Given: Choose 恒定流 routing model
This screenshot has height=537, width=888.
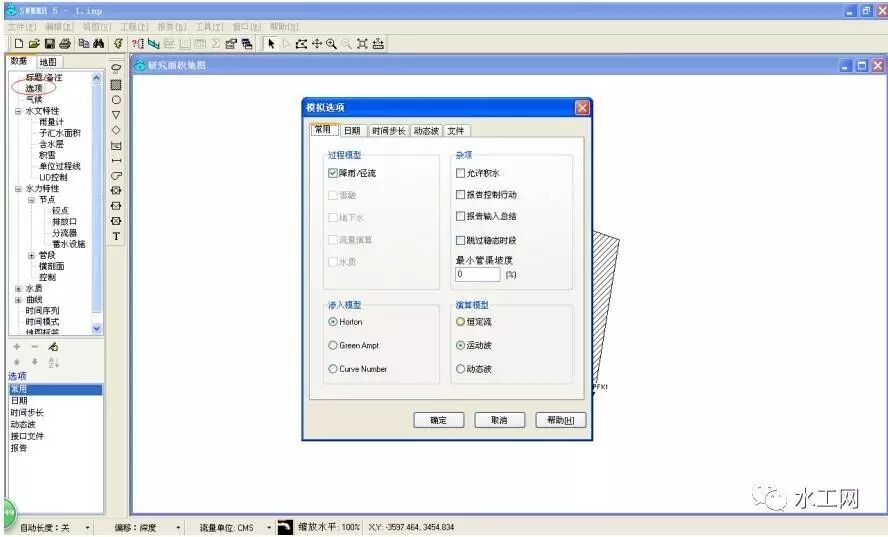Looking at the screenshot, I should click(460, 321).
